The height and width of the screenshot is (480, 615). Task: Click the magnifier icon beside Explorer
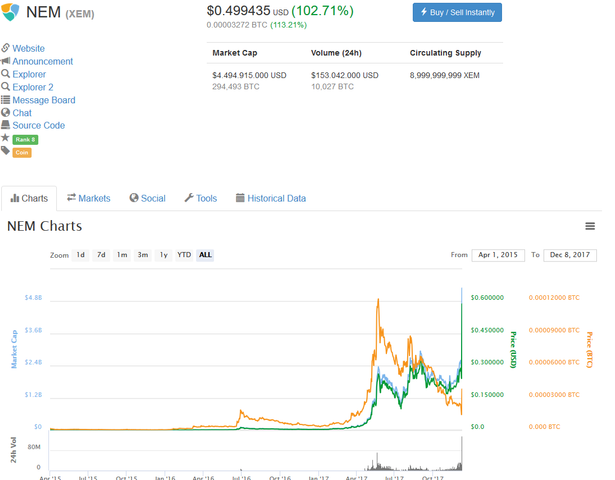coord(5,74)
